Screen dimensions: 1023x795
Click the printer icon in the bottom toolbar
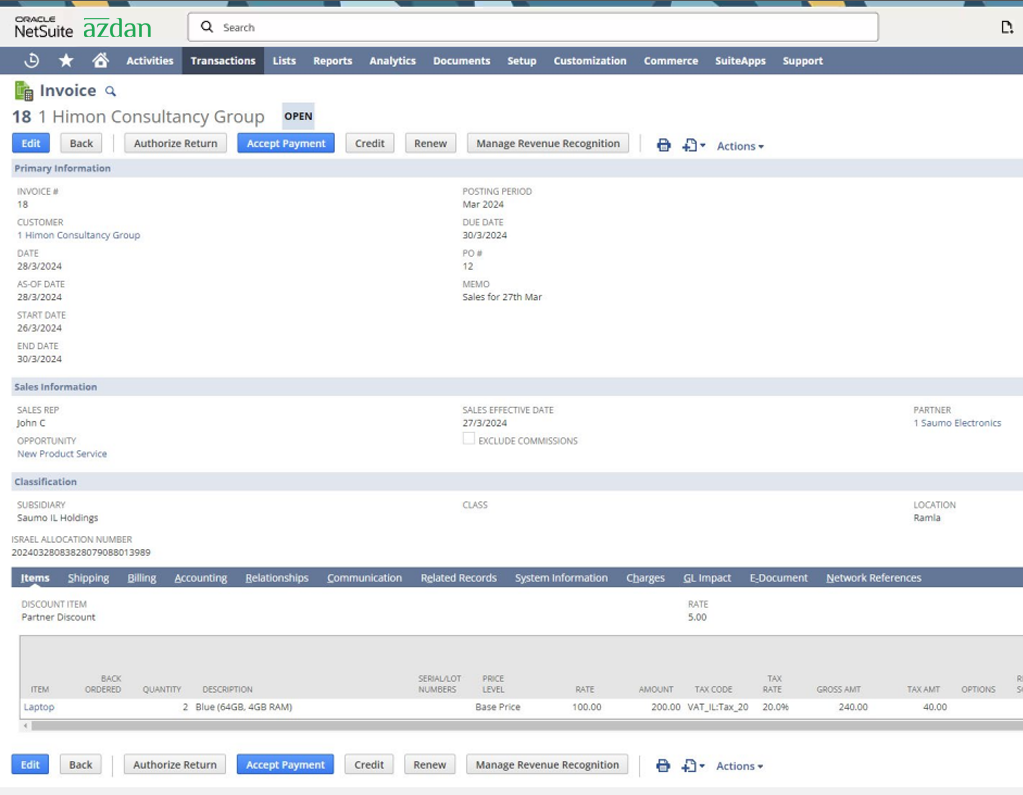coord(663,766)
